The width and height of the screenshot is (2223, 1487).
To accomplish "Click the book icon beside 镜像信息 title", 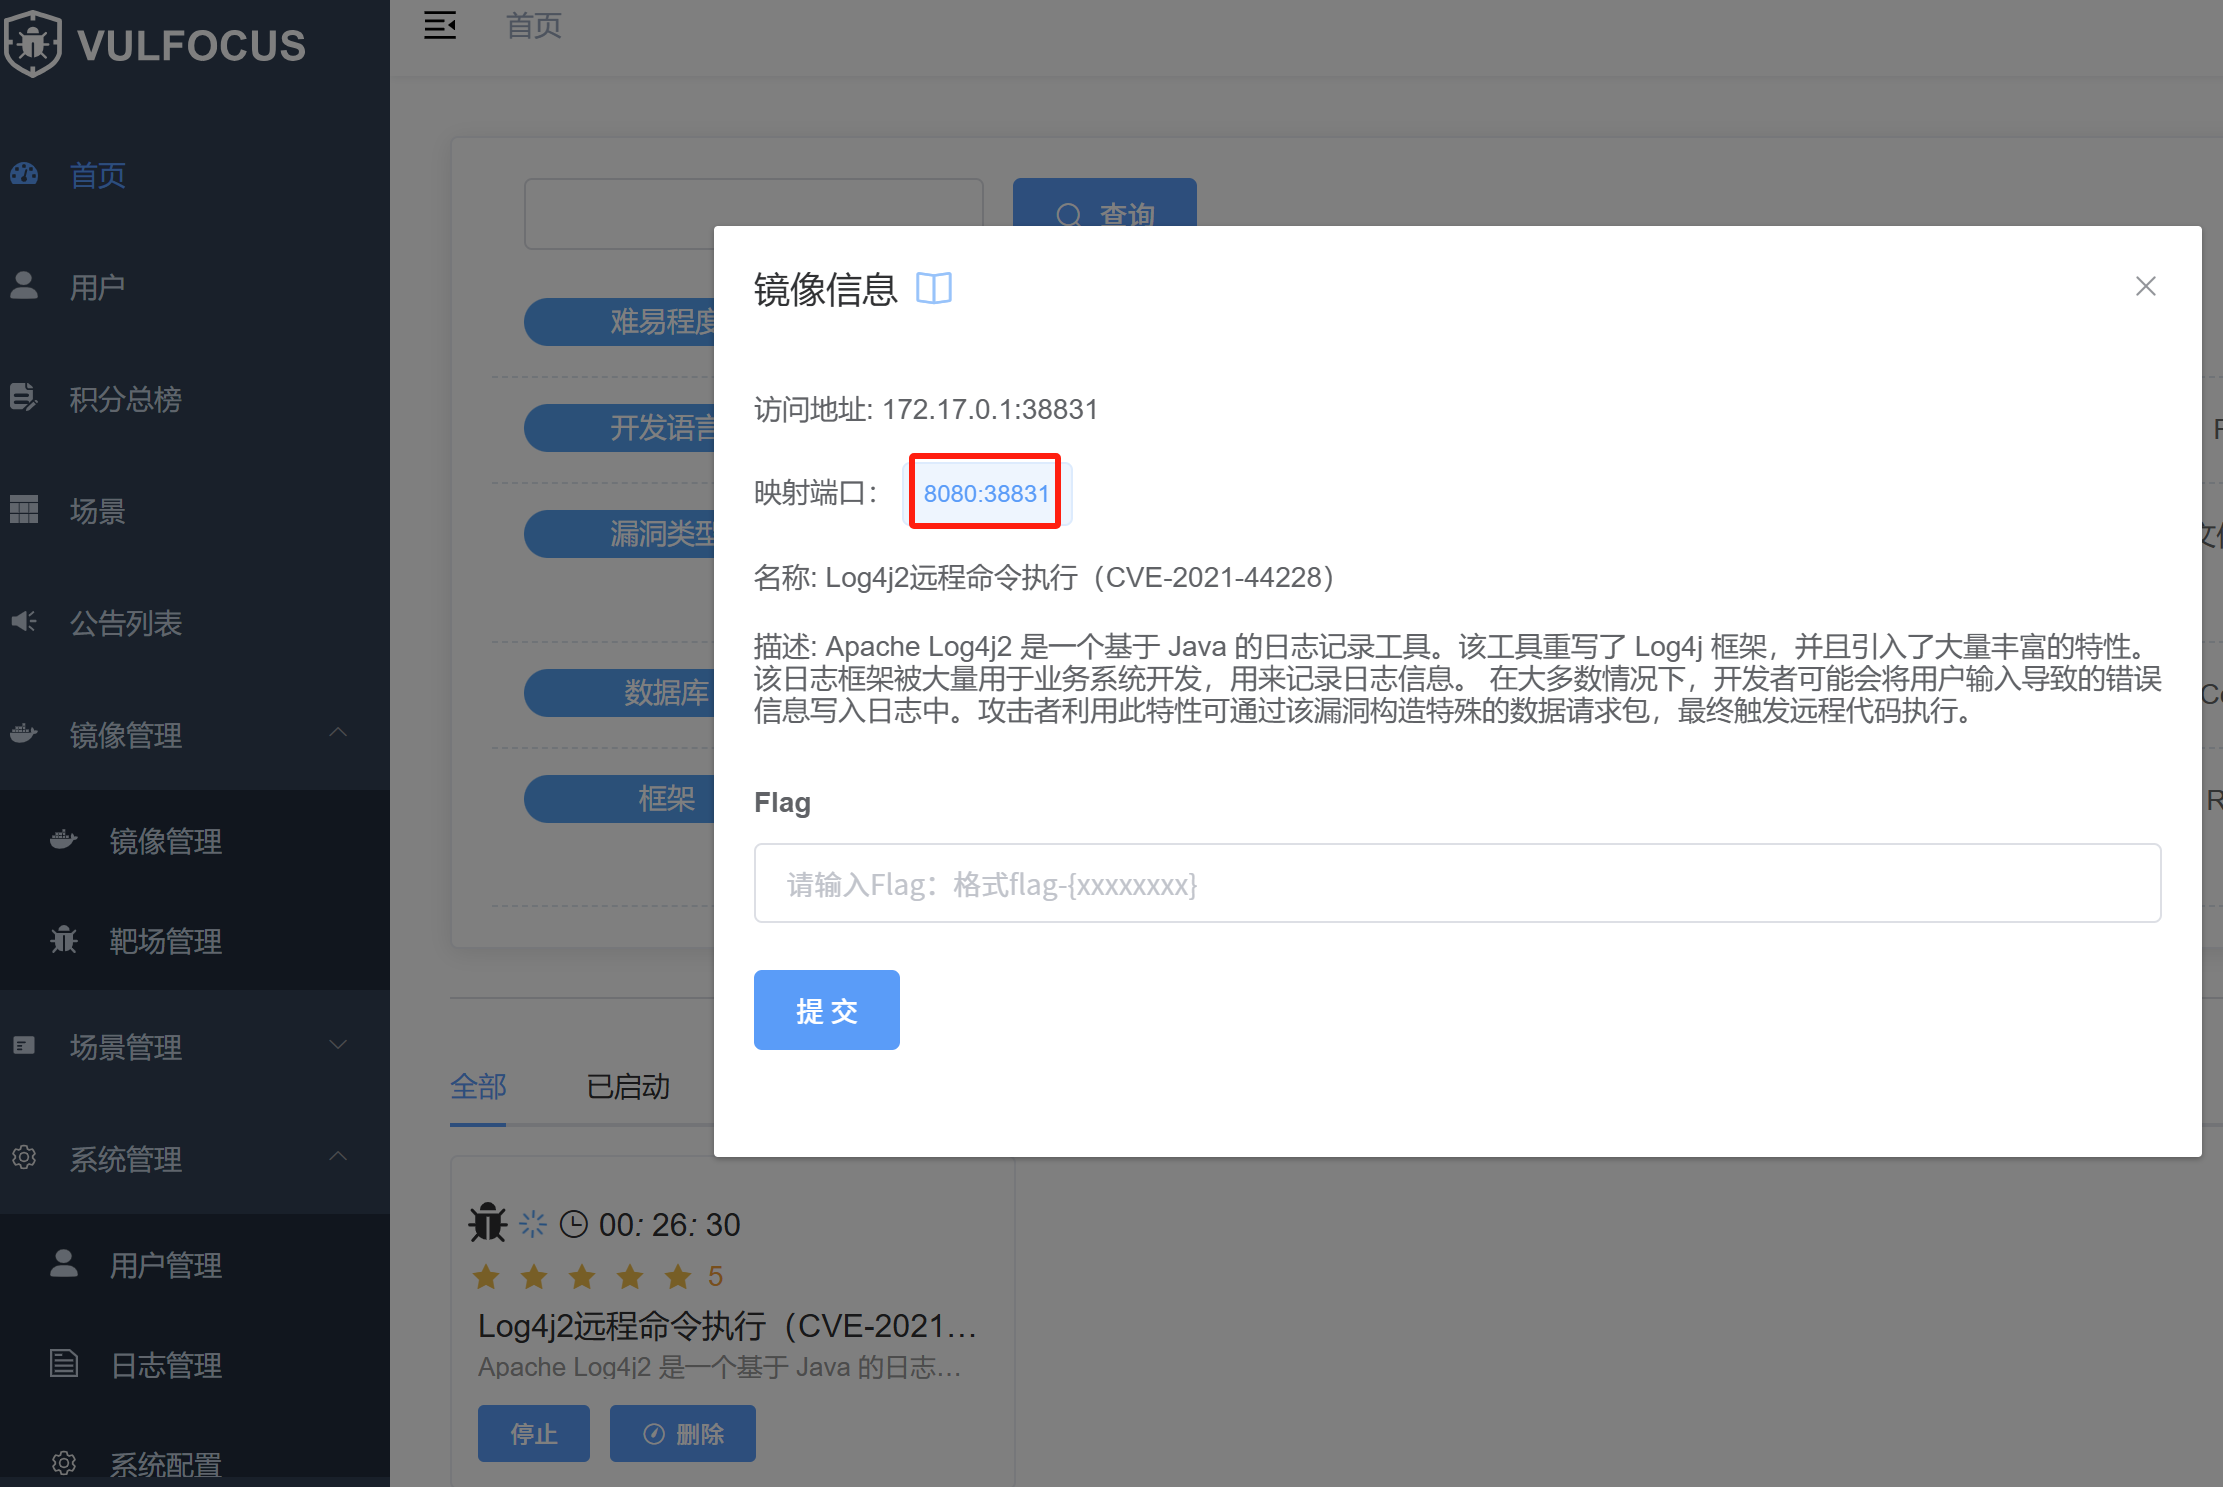I will (934, 289).
